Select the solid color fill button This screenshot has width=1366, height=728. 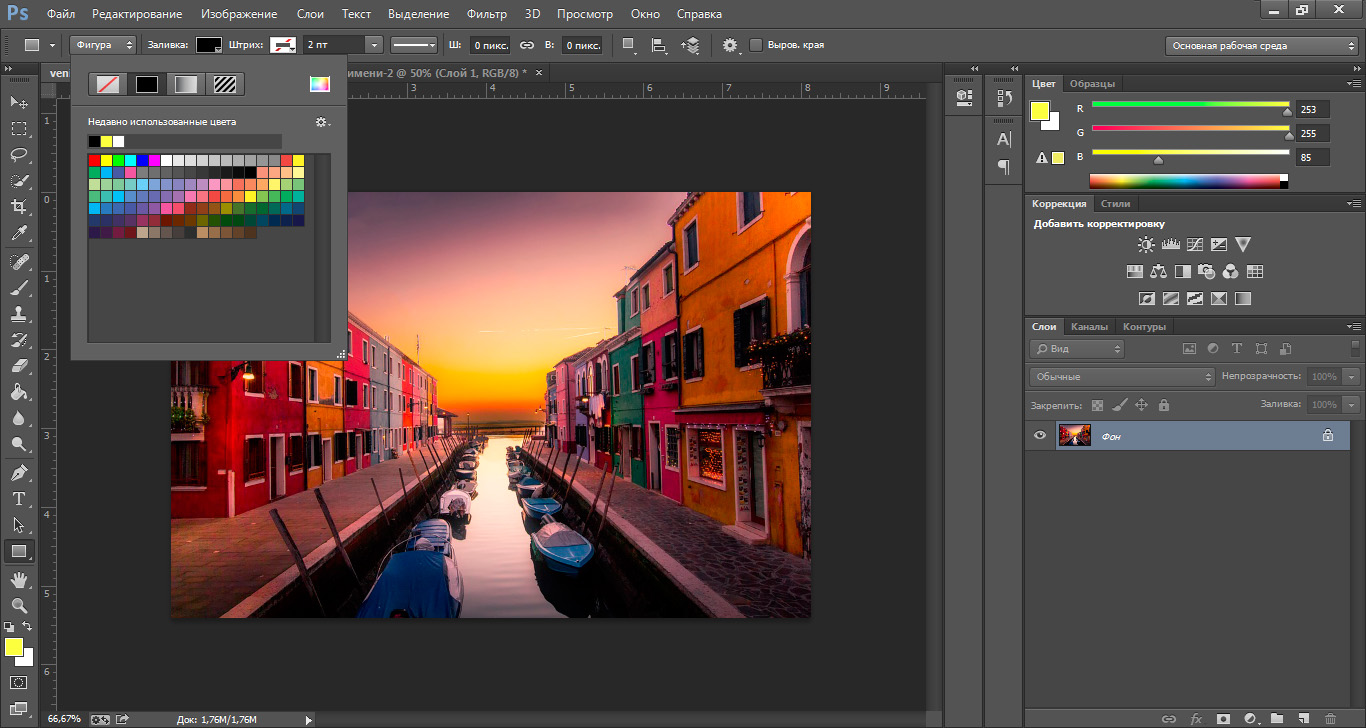click(147, 84)
